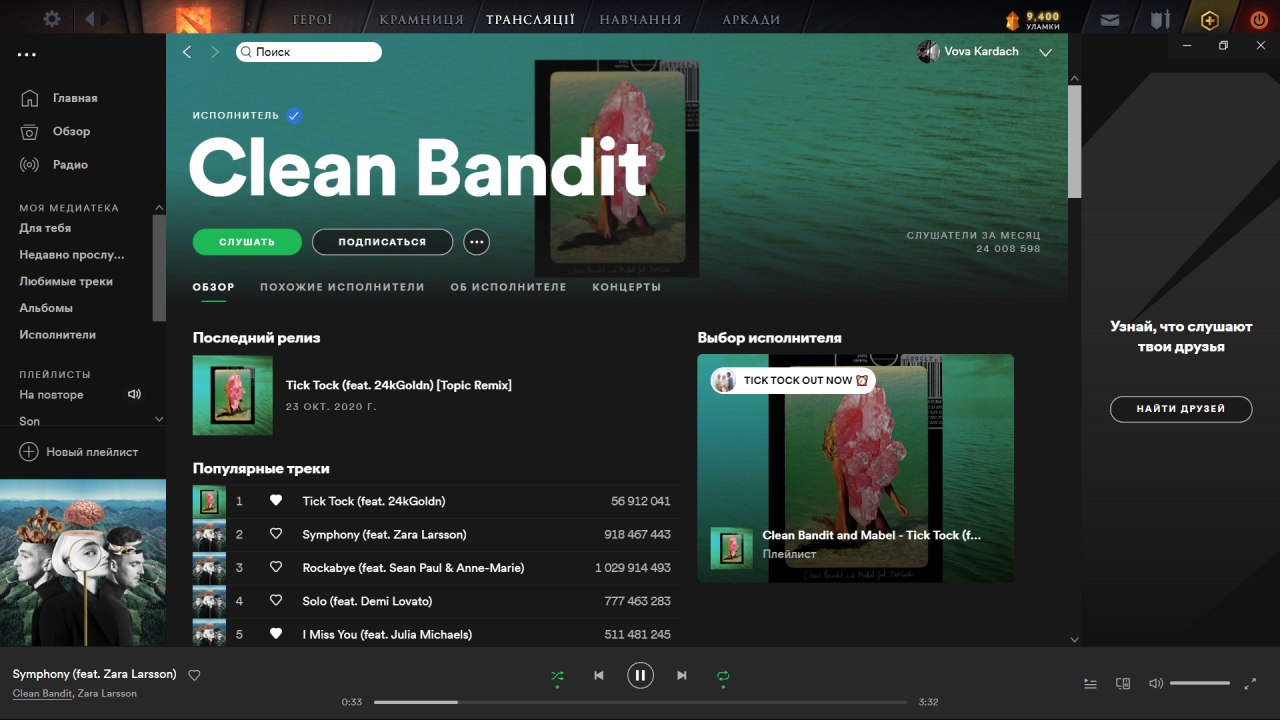This screenshot has width=1280, height=720.
Task: Click now-playing speaker icon on На повторе
Action: point(135,394)
